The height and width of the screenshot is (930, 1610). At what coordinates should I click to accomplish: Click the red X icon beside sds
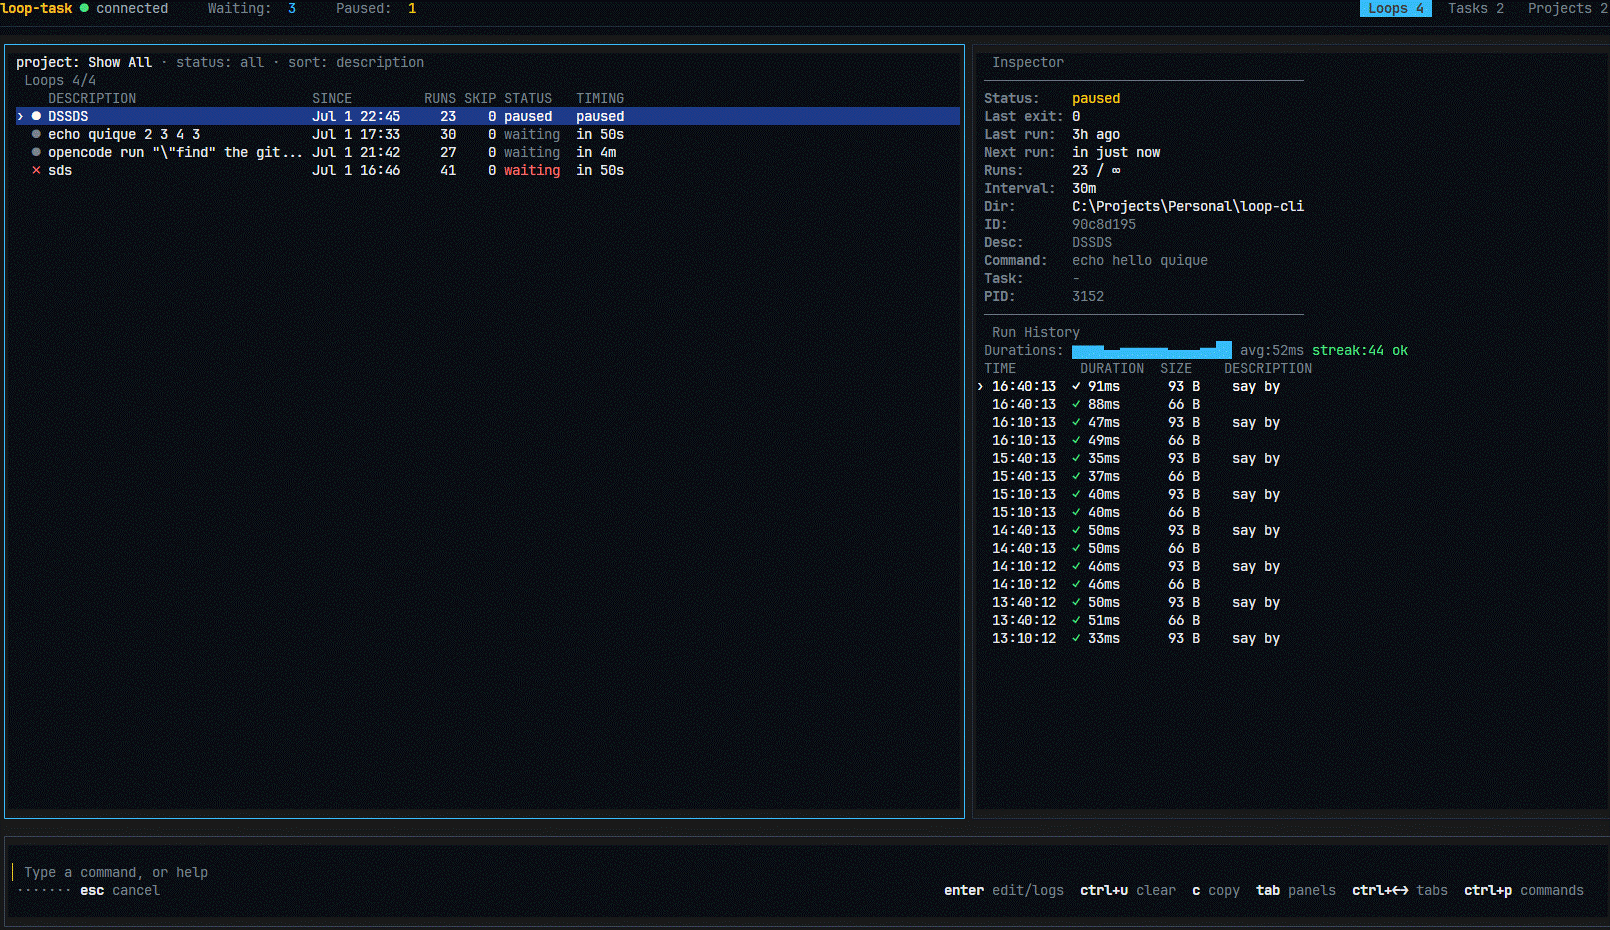tap(36, 170)
